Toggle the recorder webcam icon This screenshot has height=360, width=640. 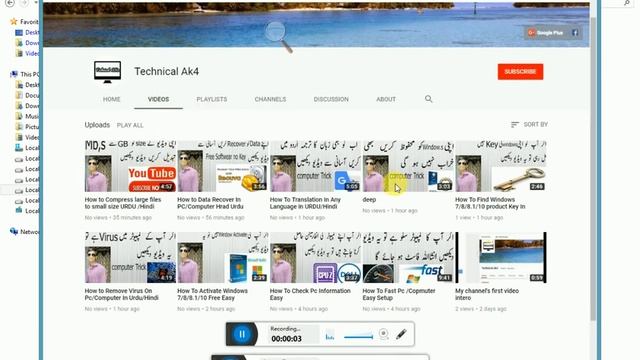[x=383, y=334]
